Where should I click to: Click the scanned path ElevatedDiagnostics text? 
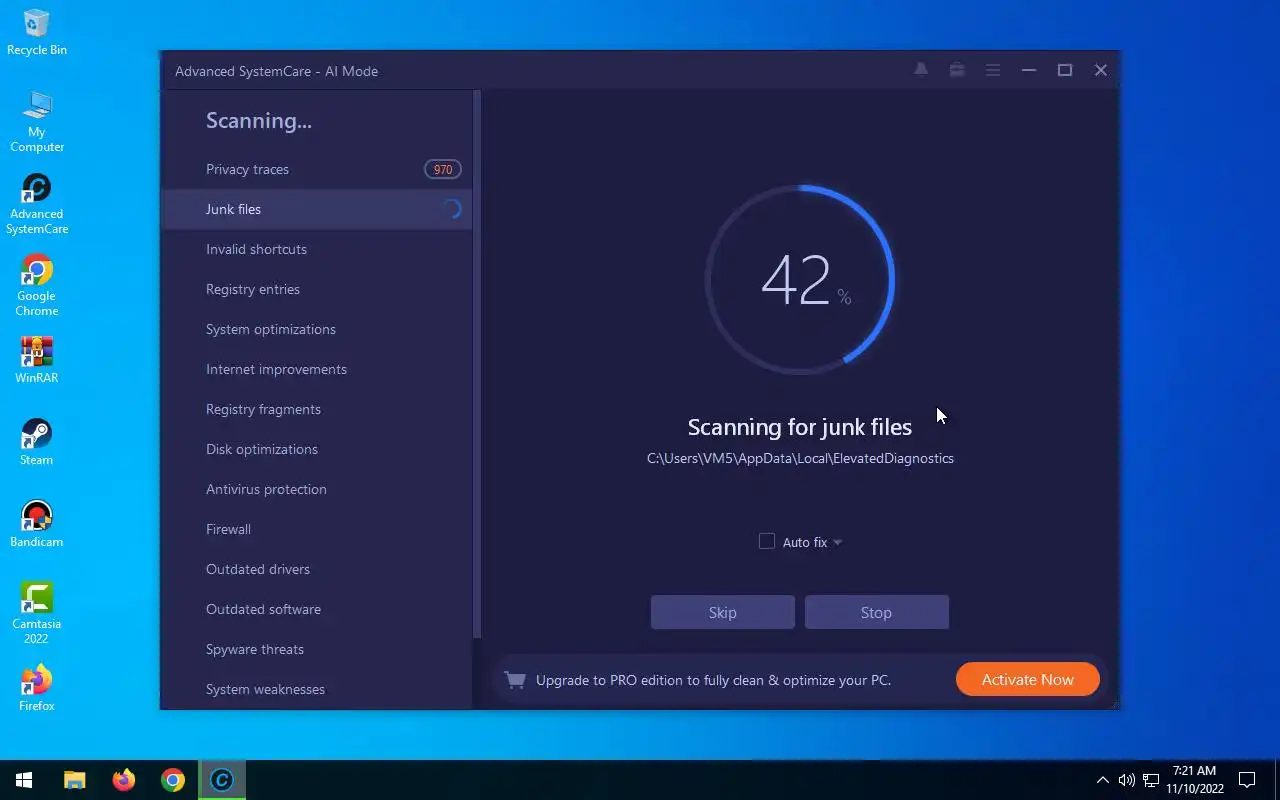pos(800,458)
